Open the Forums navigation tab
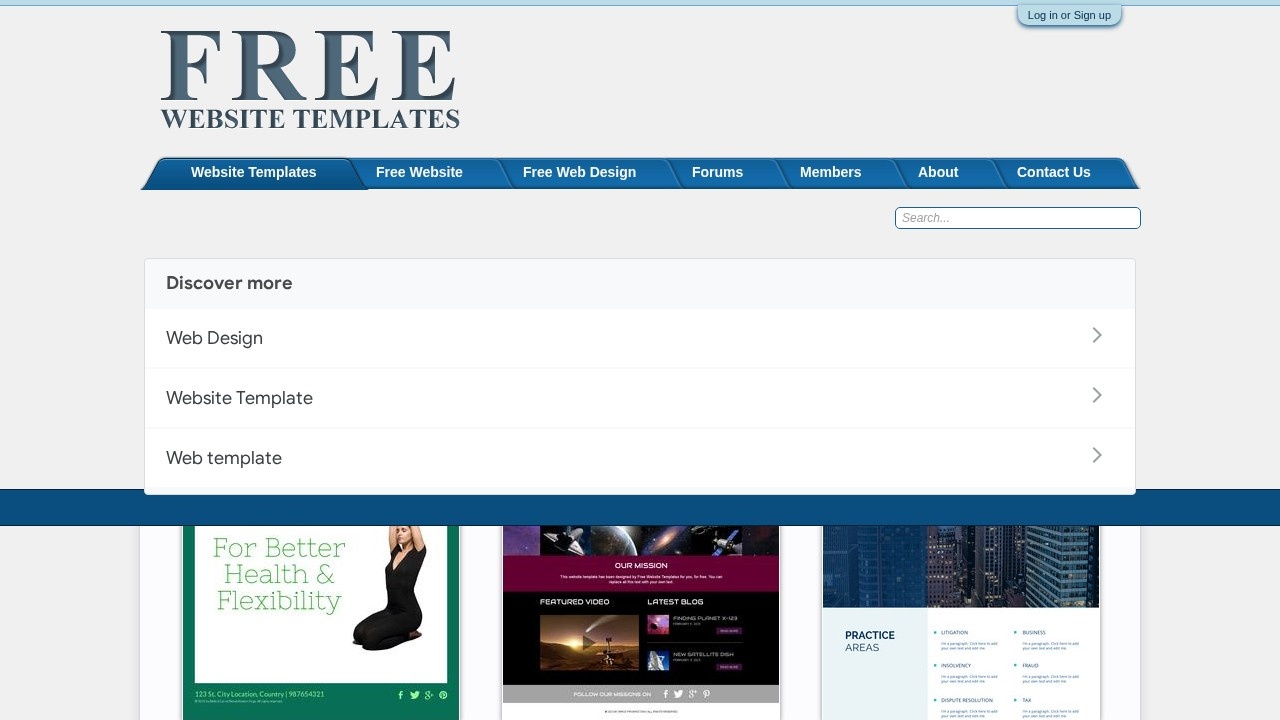 point(717,172)
